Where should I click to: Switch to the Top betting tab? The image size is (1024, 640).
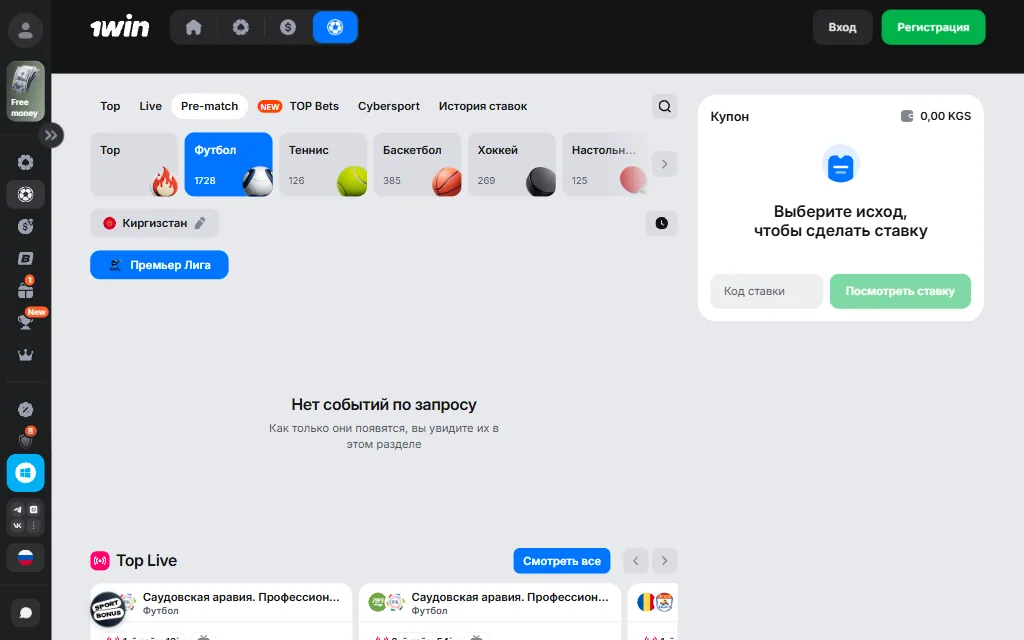110,106
